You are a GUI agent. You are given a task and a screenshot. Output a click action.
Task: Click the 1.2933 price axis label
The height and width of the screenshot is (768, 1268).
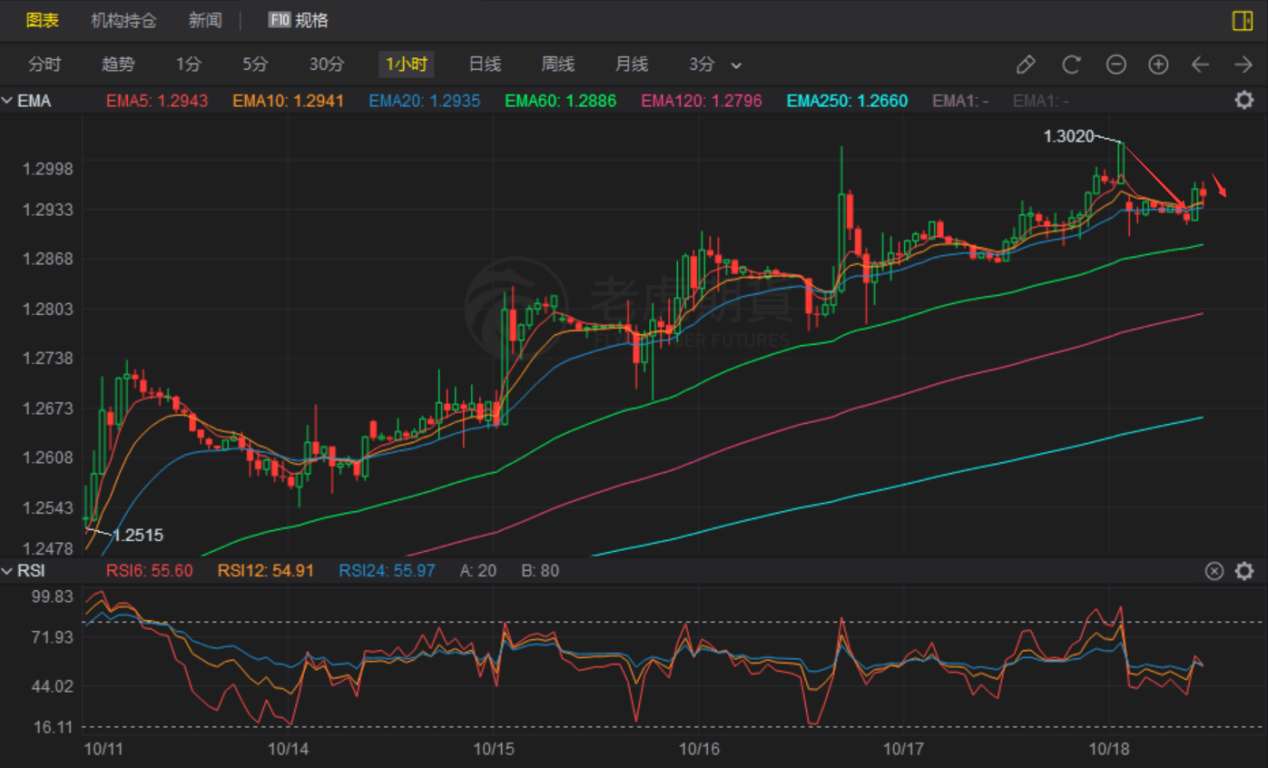(x=49, y=210)
